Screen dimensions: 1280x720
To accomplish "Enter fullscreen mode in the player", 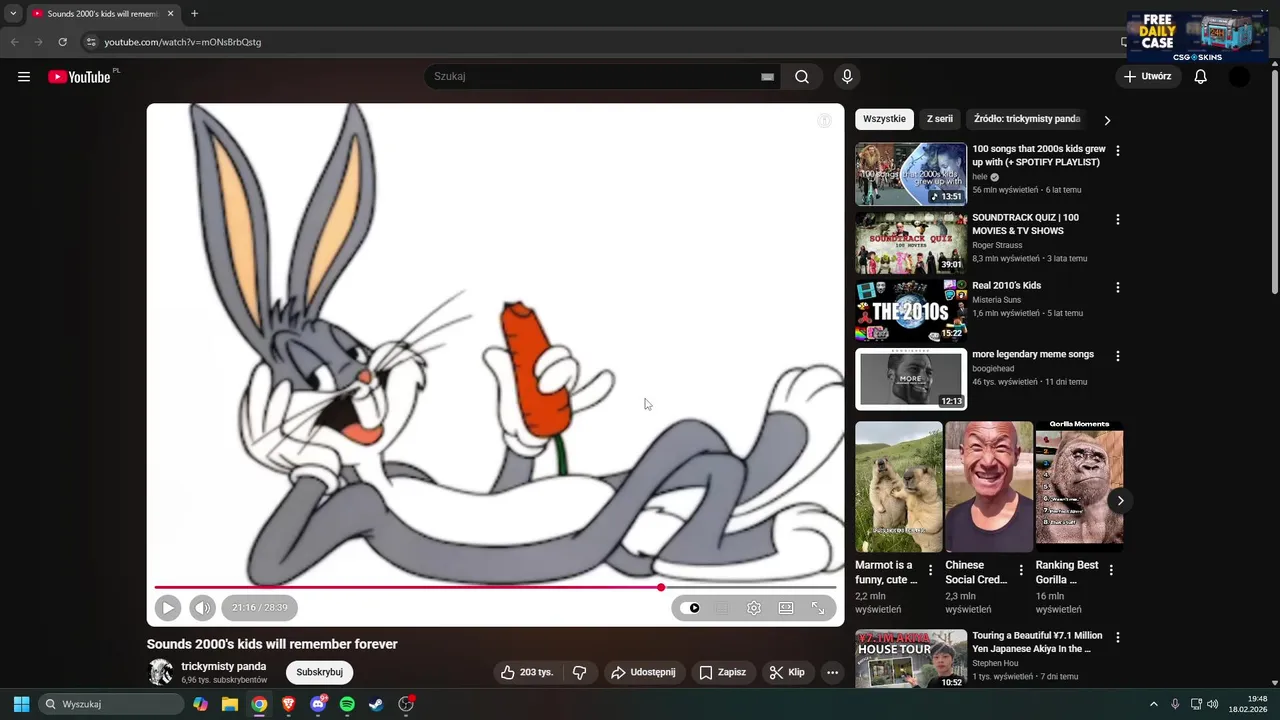I will (818, 608).
